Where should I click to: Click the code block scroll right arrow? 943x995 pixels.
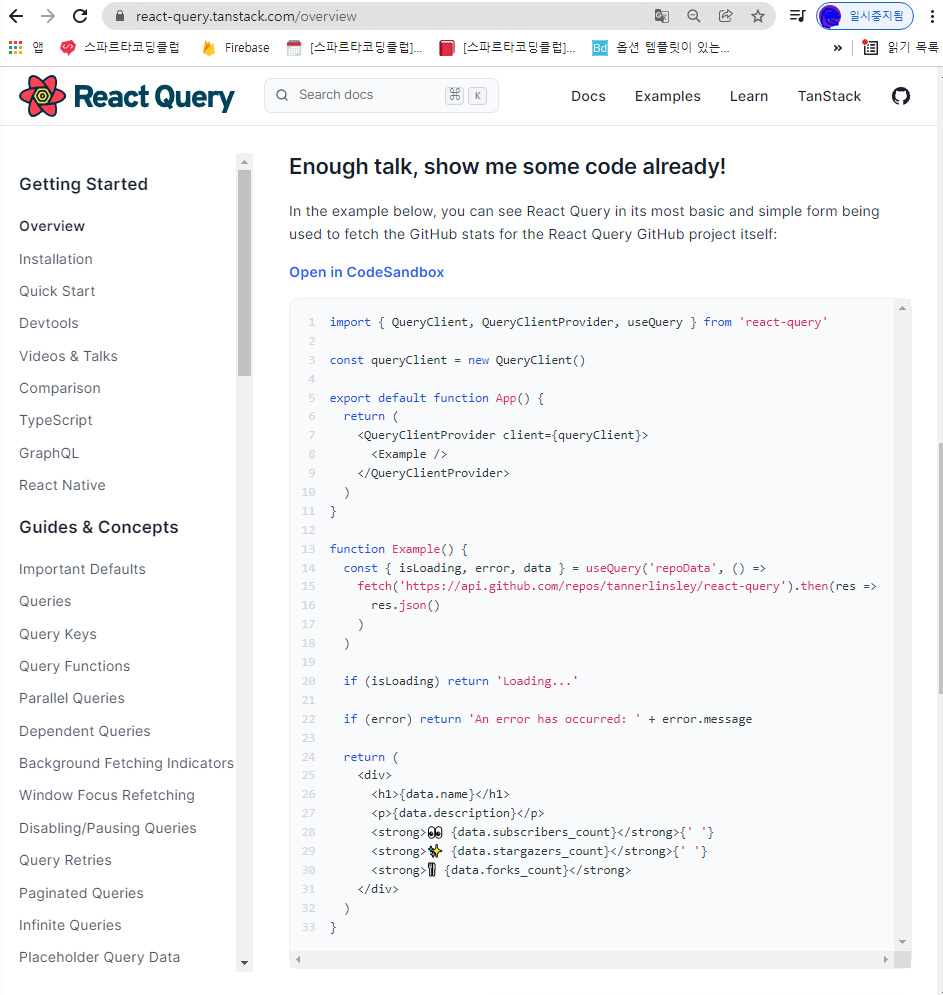[885, 959]
